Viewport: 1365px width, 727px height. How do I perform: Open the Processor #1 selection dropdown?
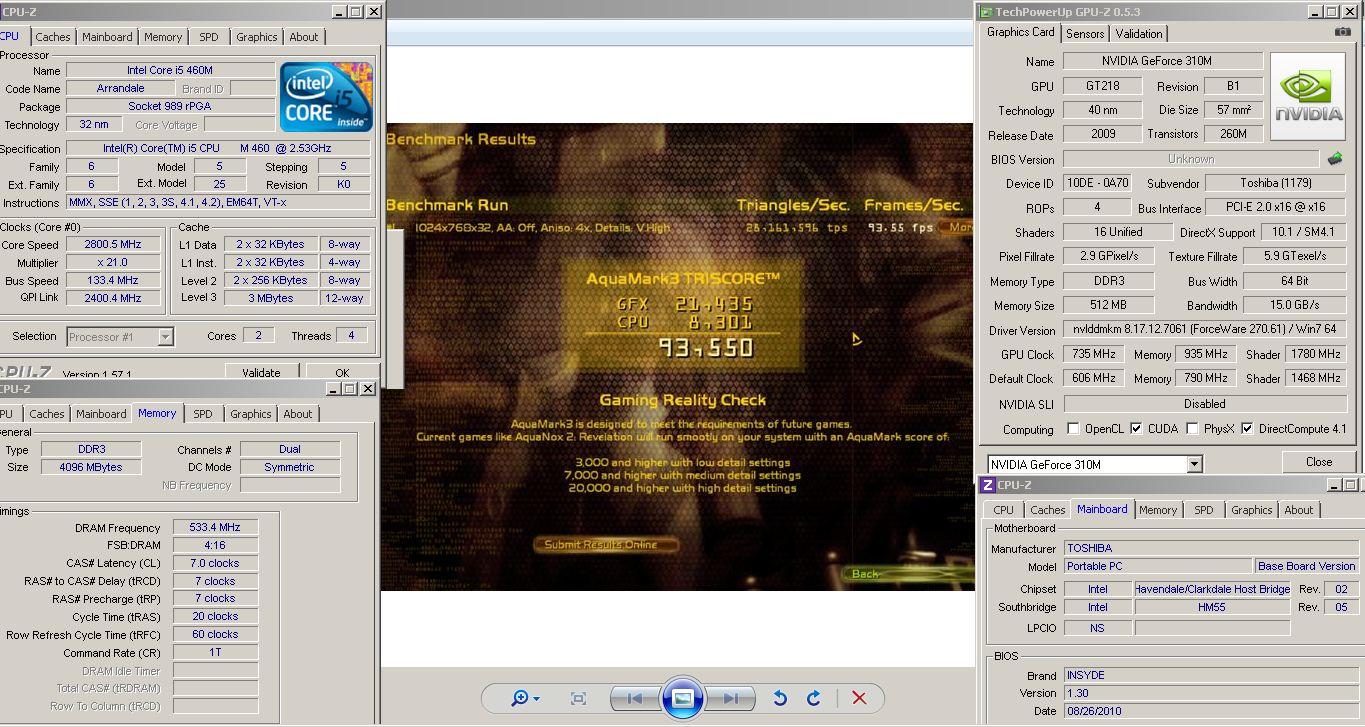click(165, 337)
